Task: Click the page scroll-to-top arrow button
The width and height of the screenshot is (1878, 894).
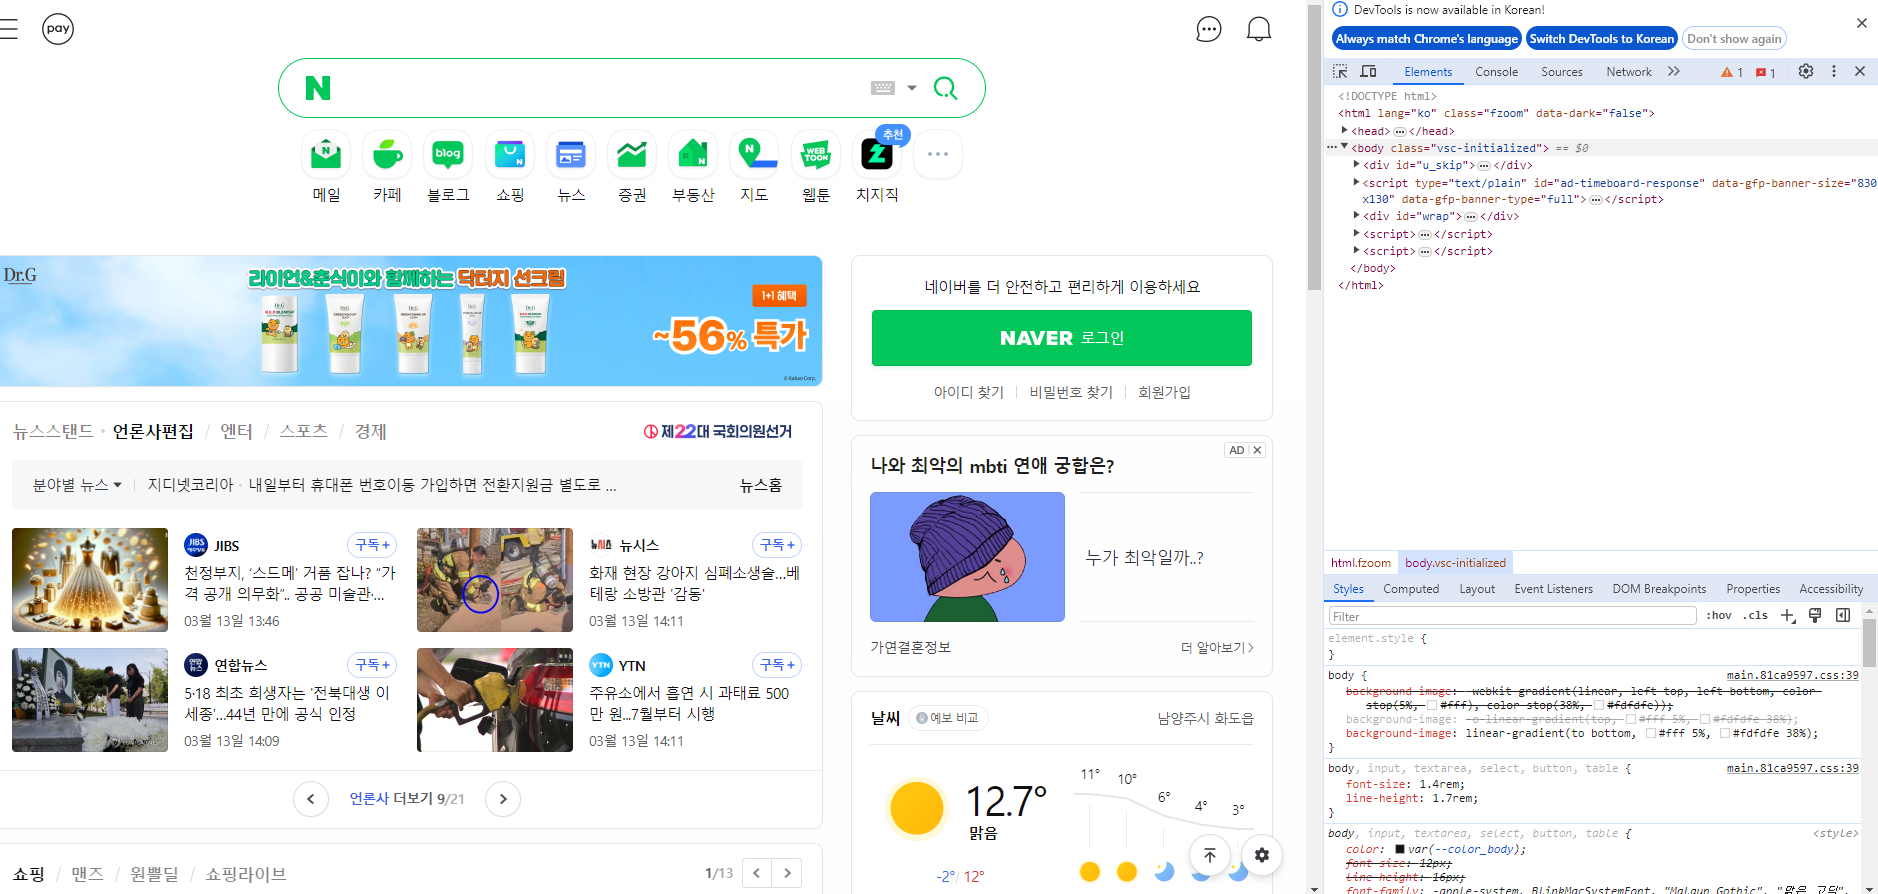Action: [x=1210, y=855]
